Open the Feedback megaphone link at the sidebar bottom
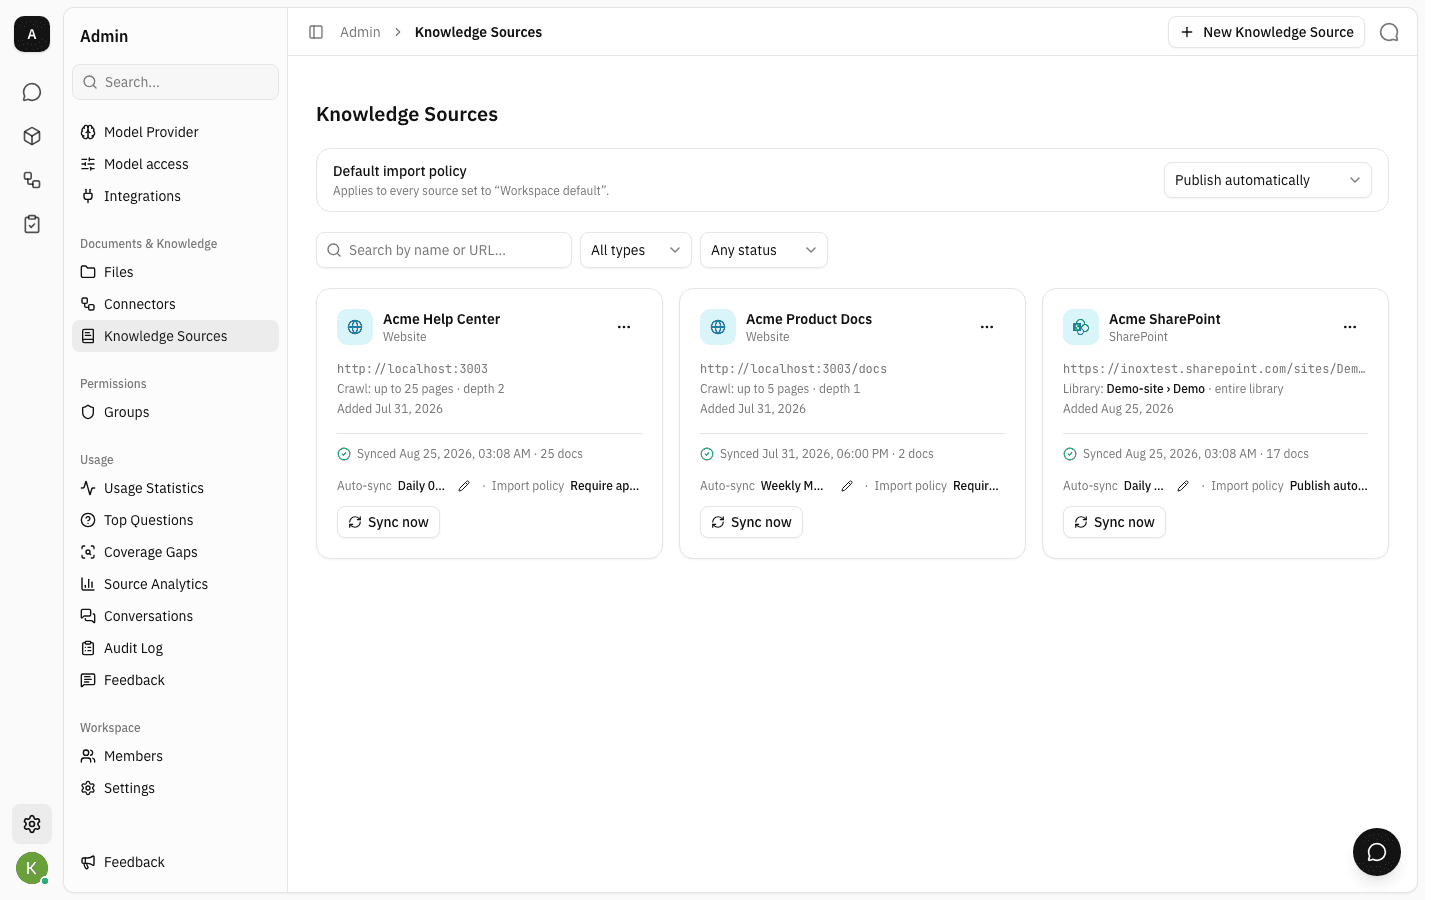This screenshot has height=900, width=1440. point(175,862)
